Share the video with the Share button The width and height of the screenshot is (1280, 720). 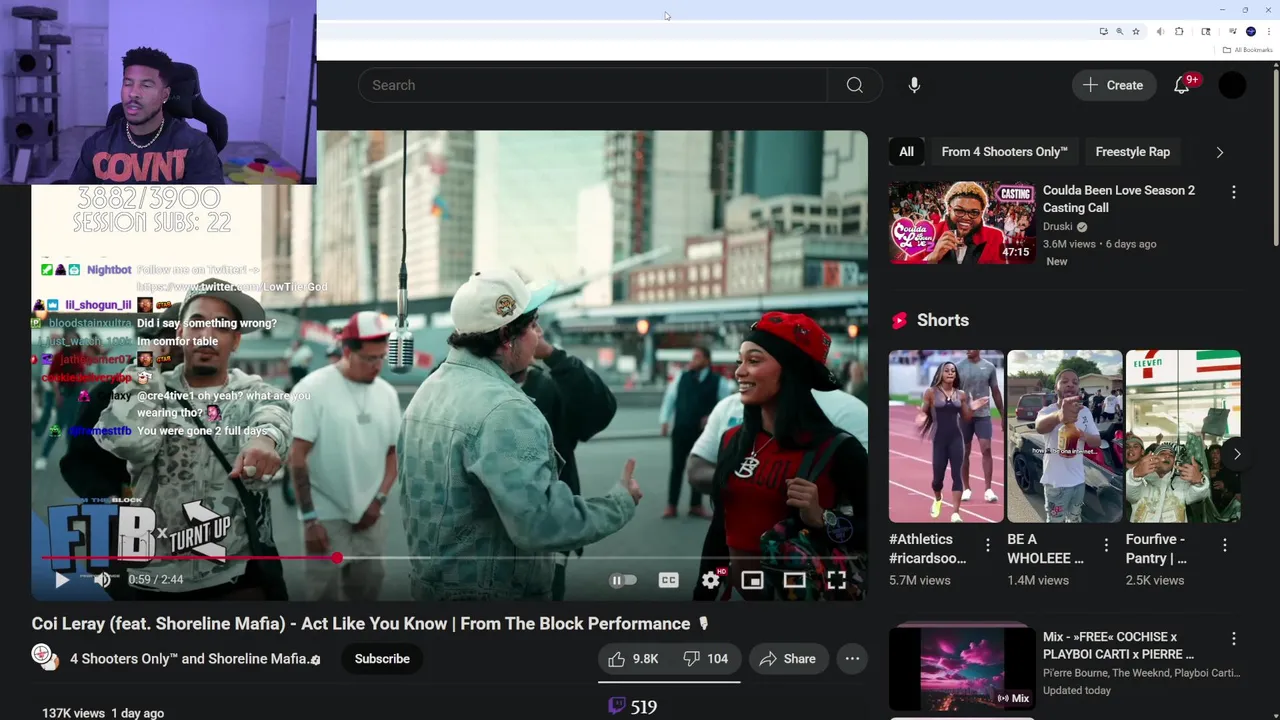788,659
